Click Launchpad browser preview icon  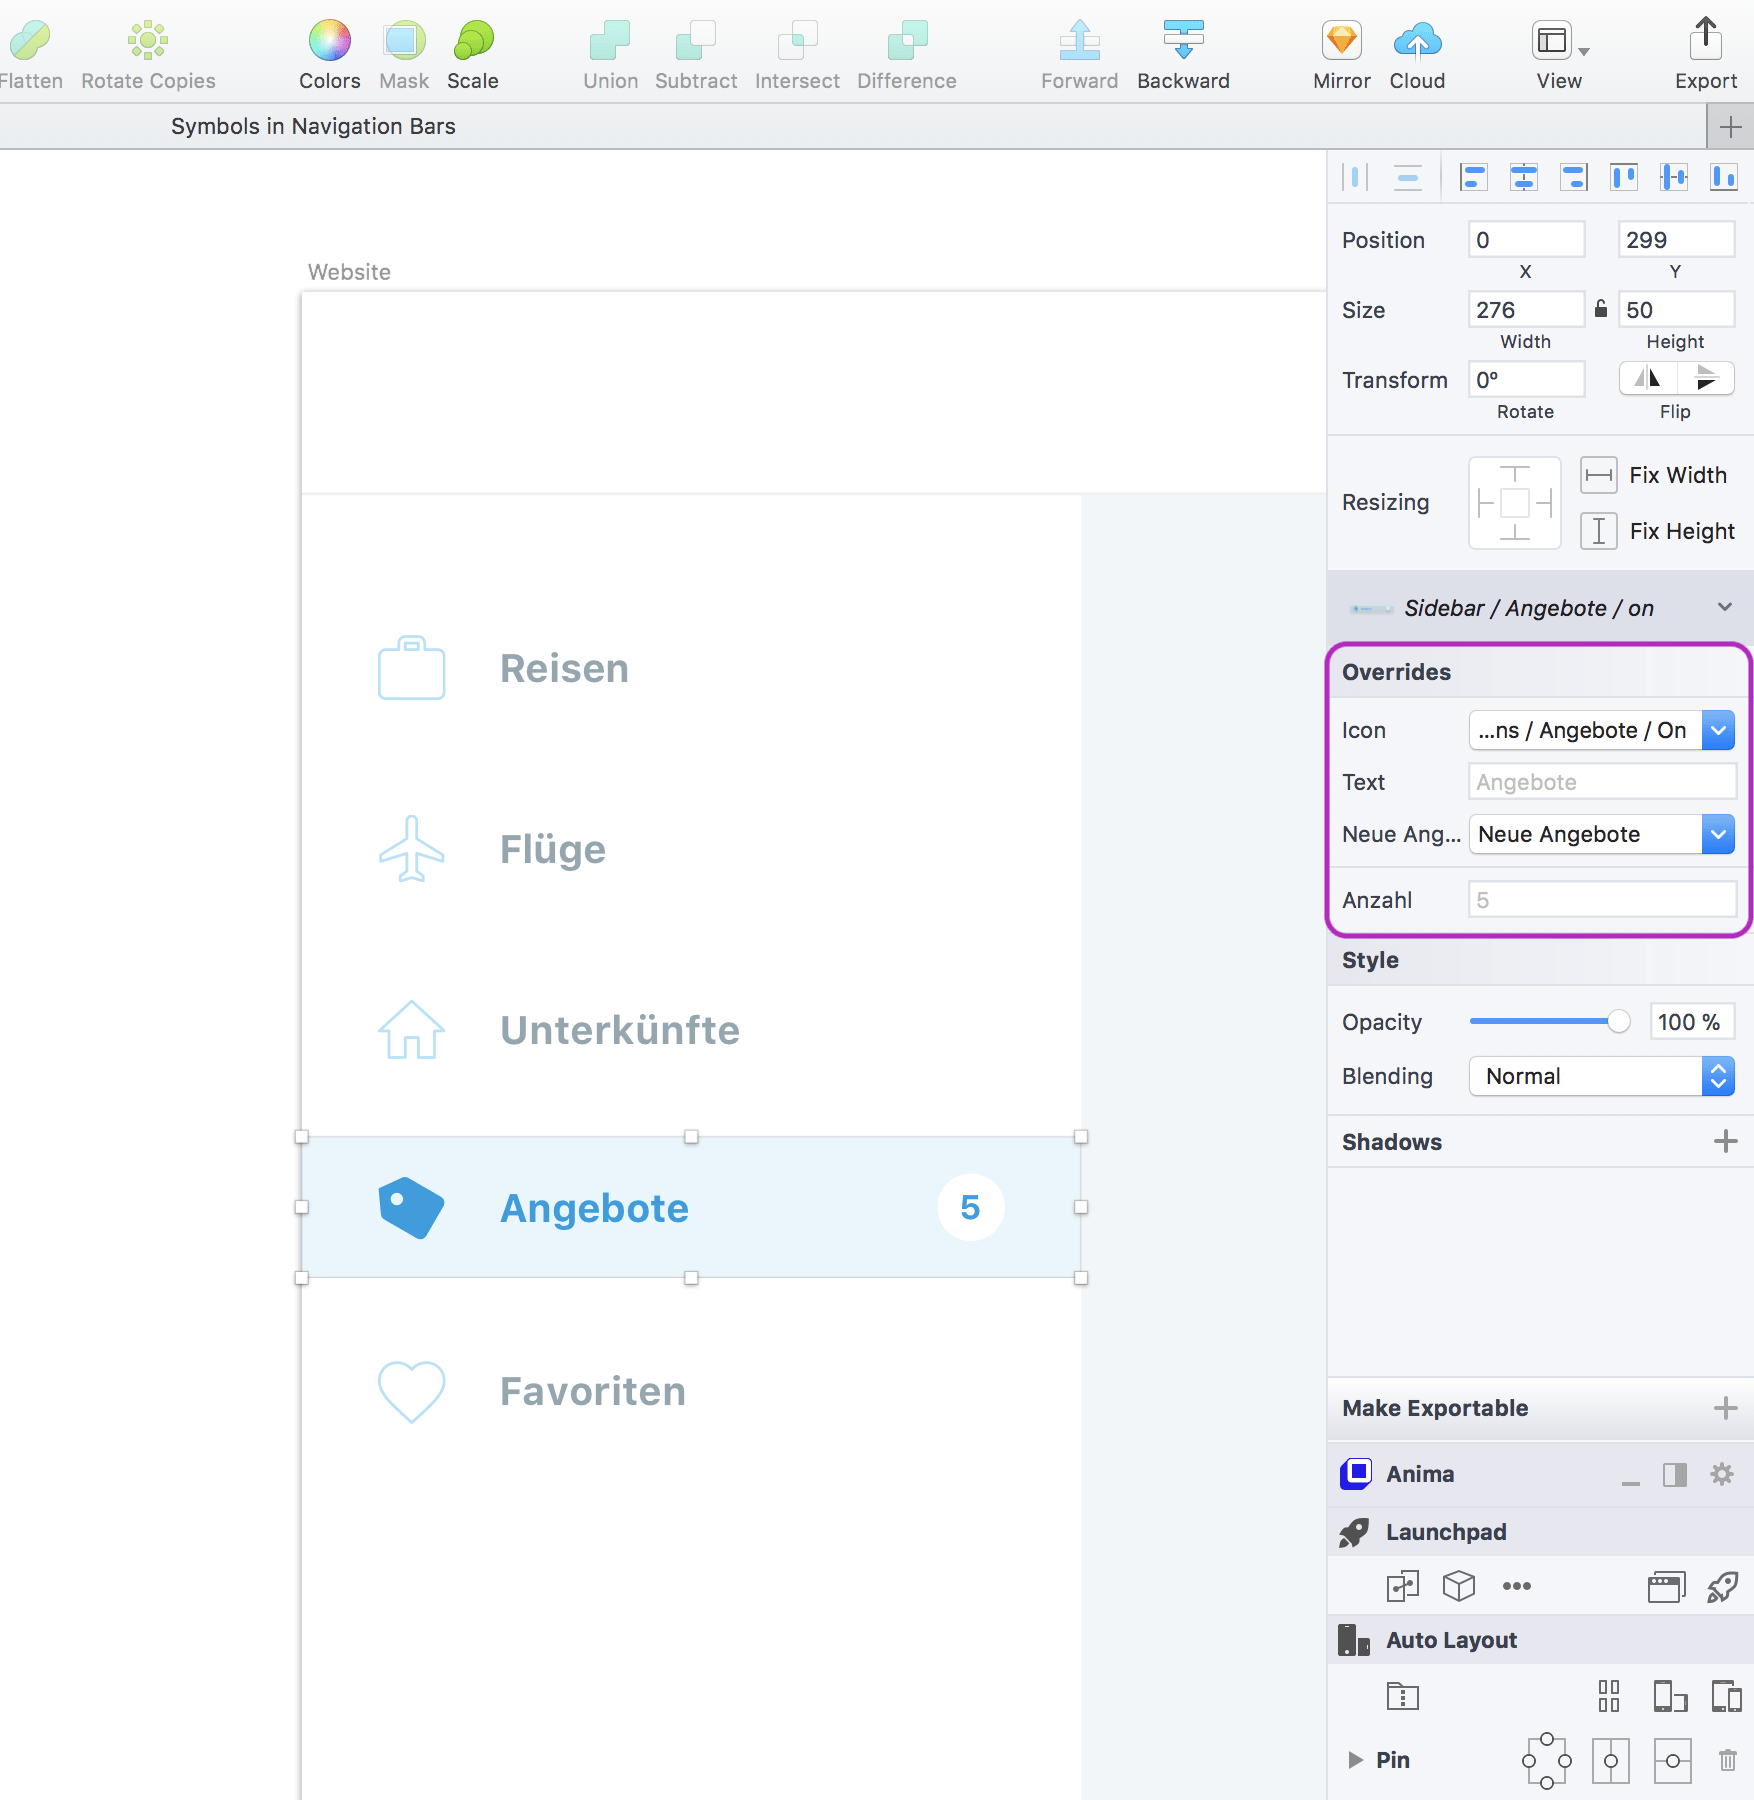pyautogui.click(x=1666, y=1587)
